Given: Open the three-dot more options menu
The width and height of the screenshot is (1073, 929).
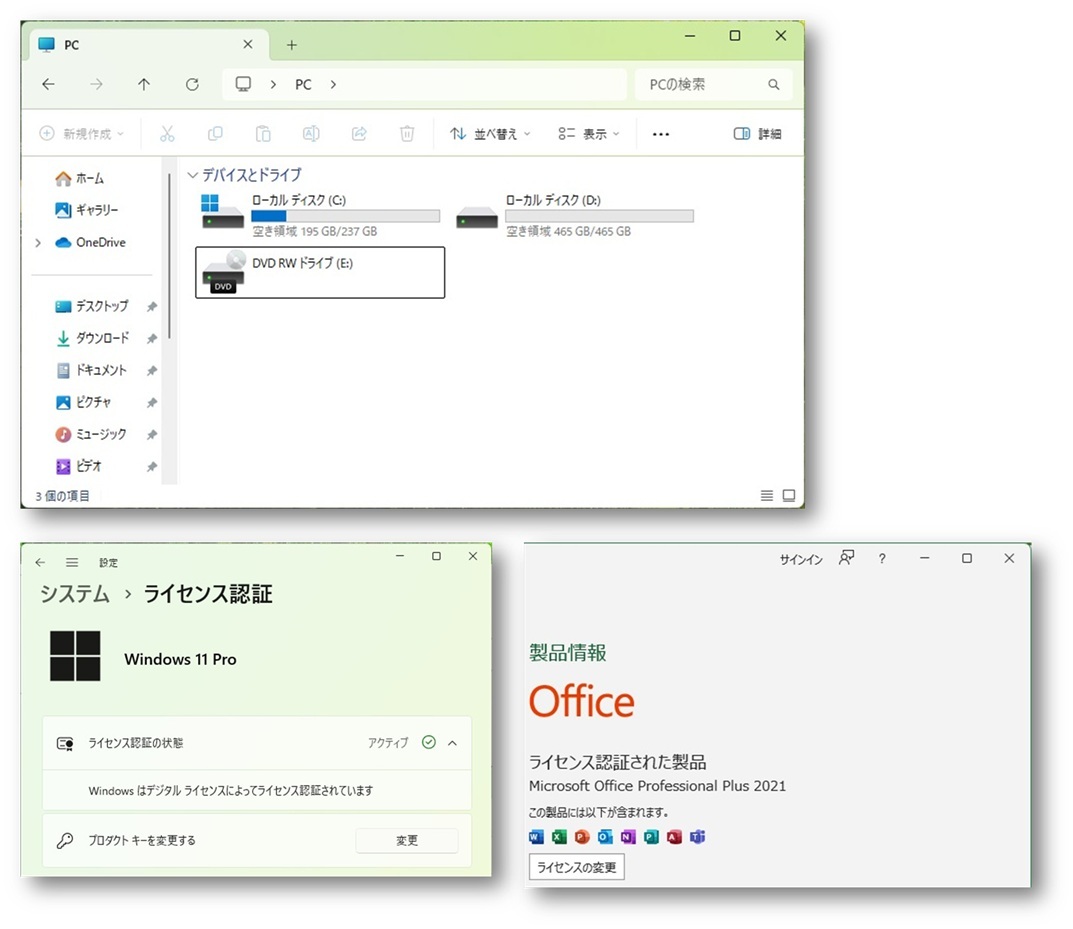Looking at the screenshot, I should 661,134.
